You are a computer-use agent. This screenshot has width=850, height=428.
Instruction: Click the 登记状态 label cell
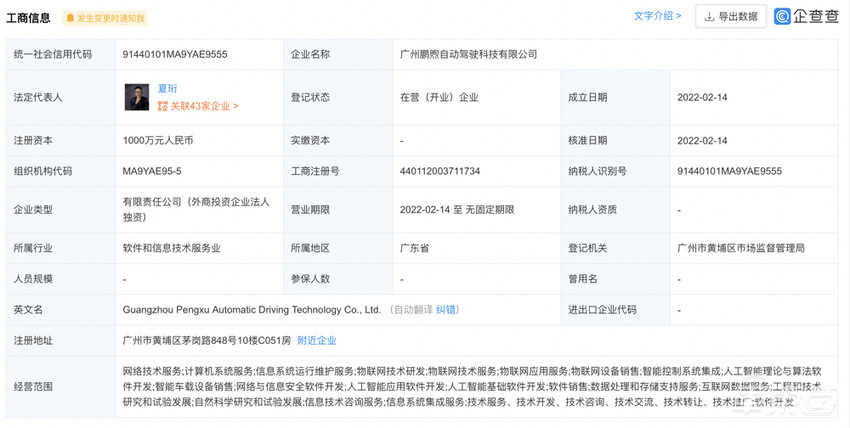(x=338, y=98)
